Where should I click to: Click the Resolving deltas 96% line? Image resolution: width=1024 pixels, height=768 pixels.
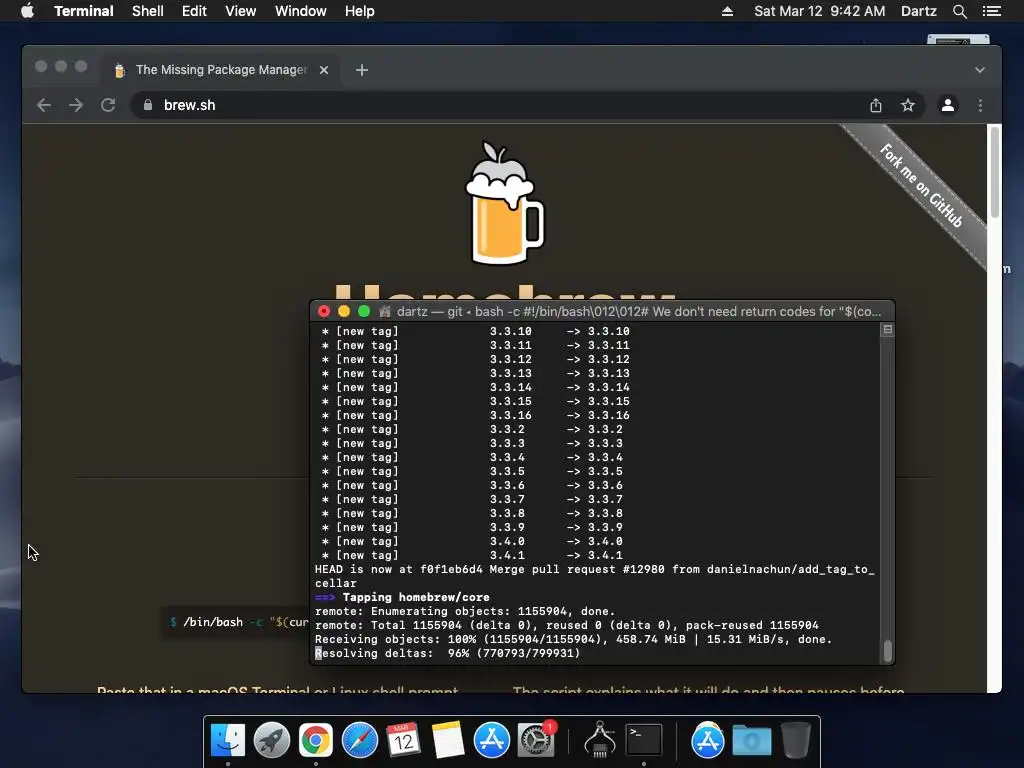click(x=447, y=654)
